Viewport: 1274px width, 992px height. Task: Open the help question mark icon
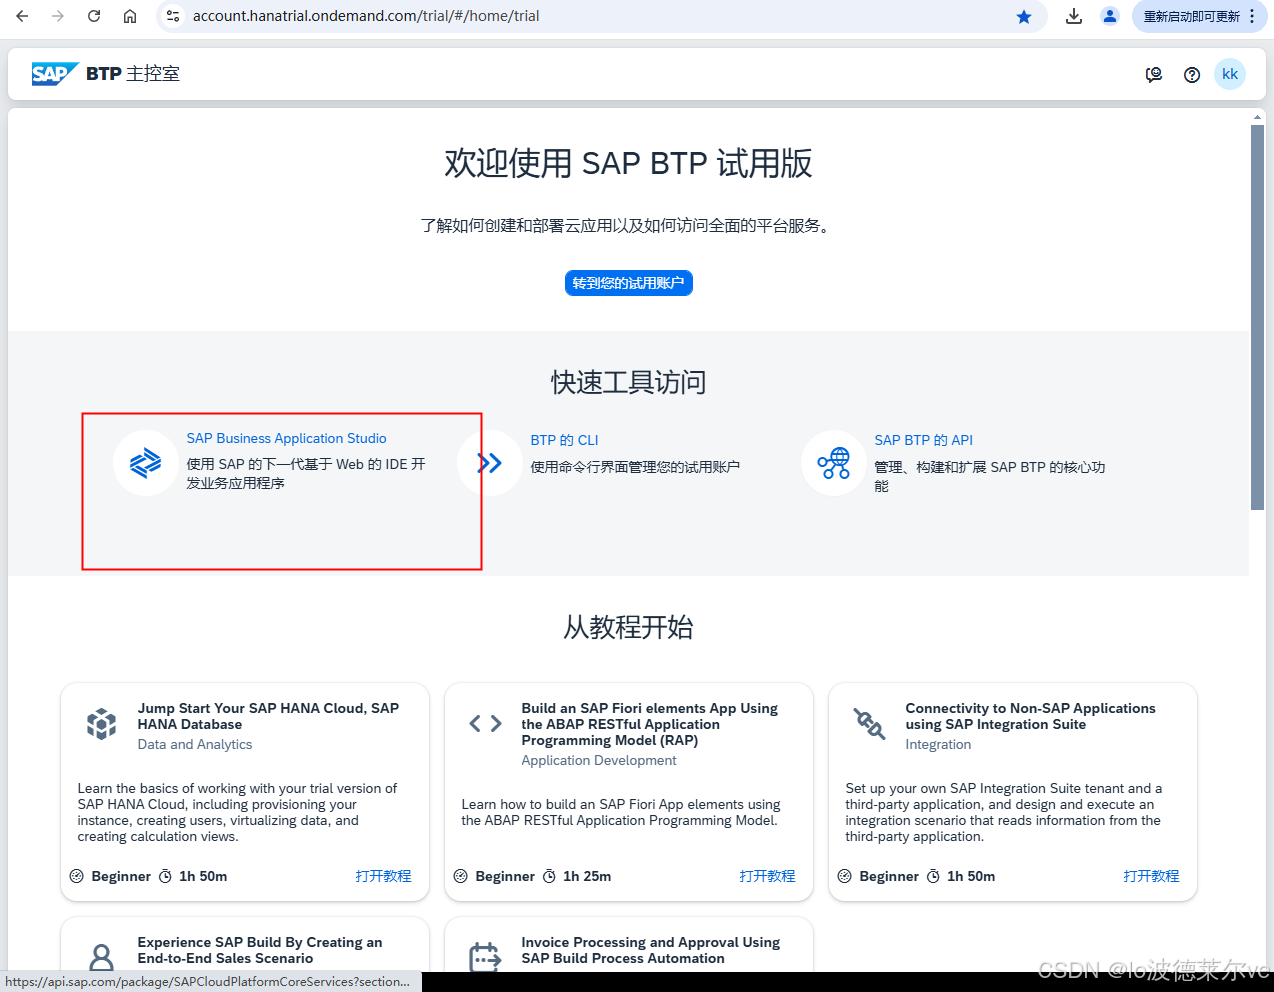(1192, 74)
